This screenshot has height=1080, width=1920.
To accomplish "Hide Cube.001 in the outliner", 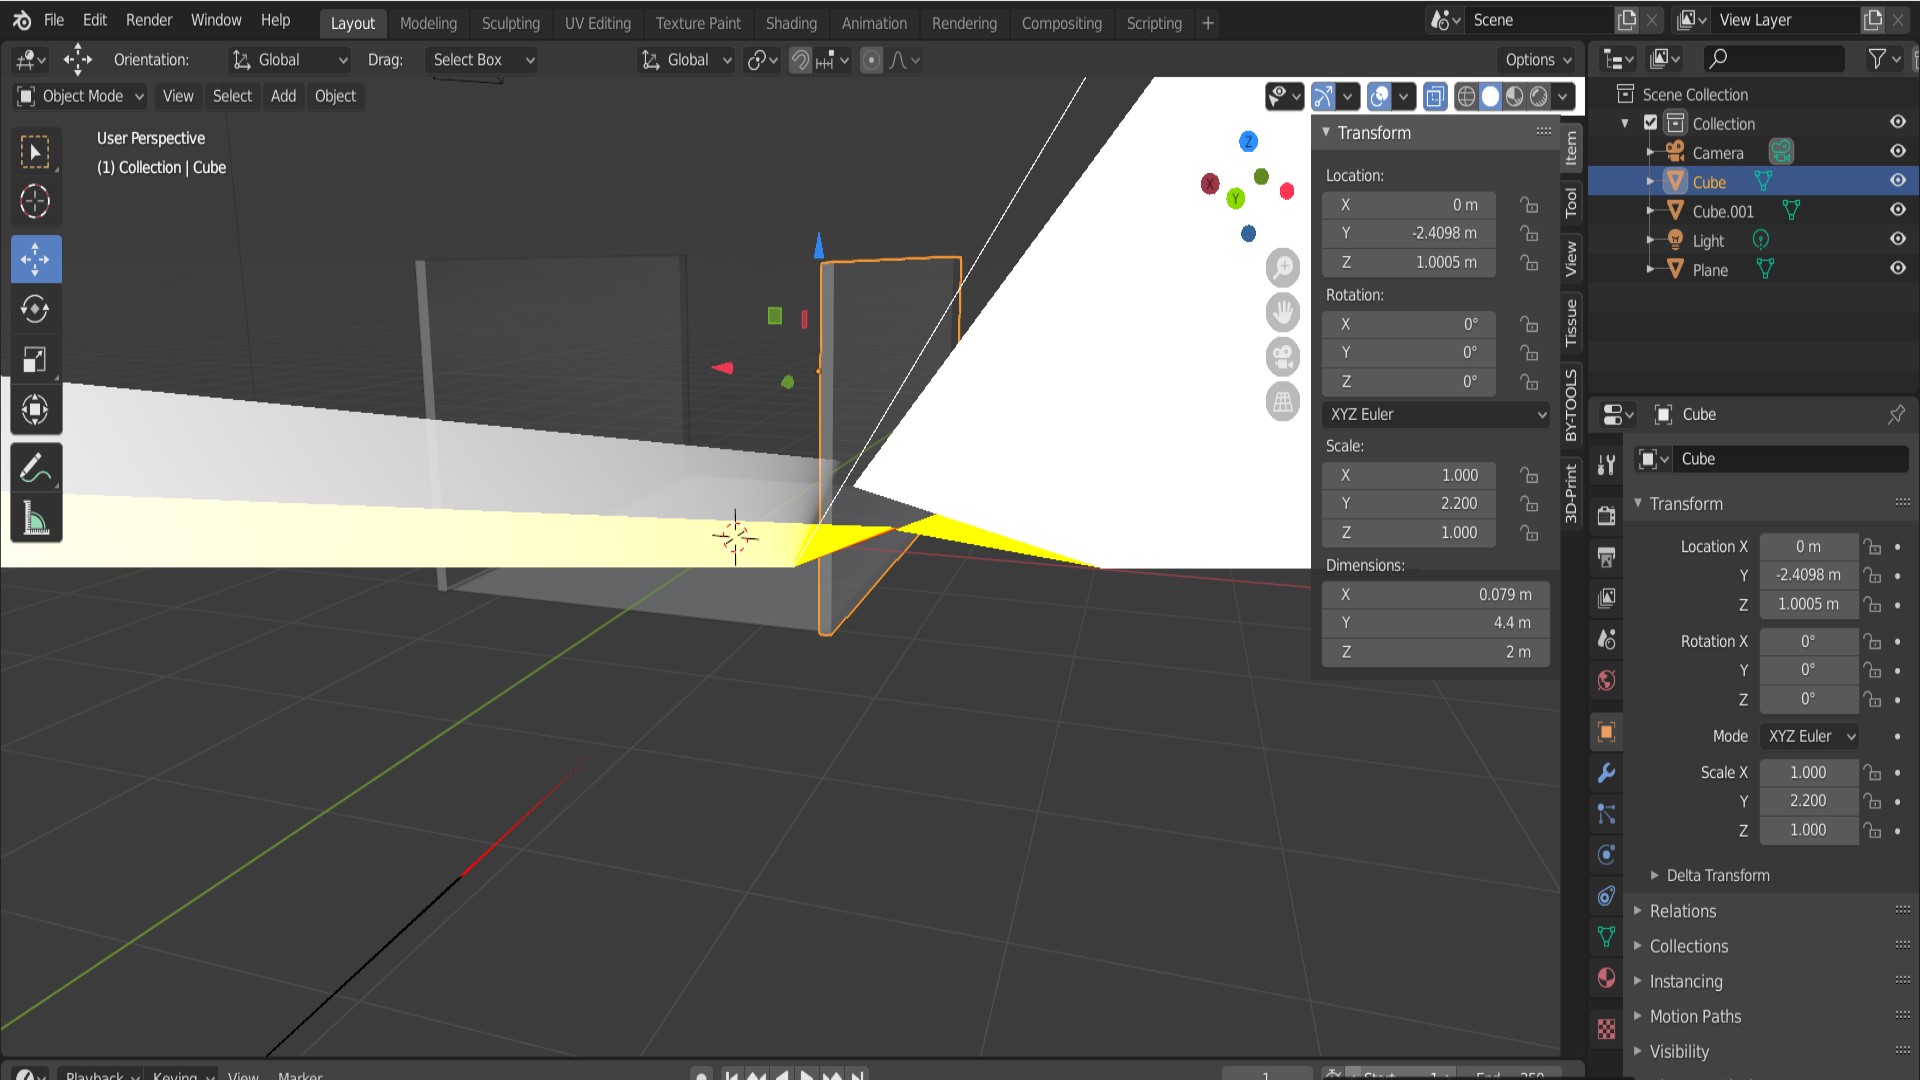I will [1898, 210].
